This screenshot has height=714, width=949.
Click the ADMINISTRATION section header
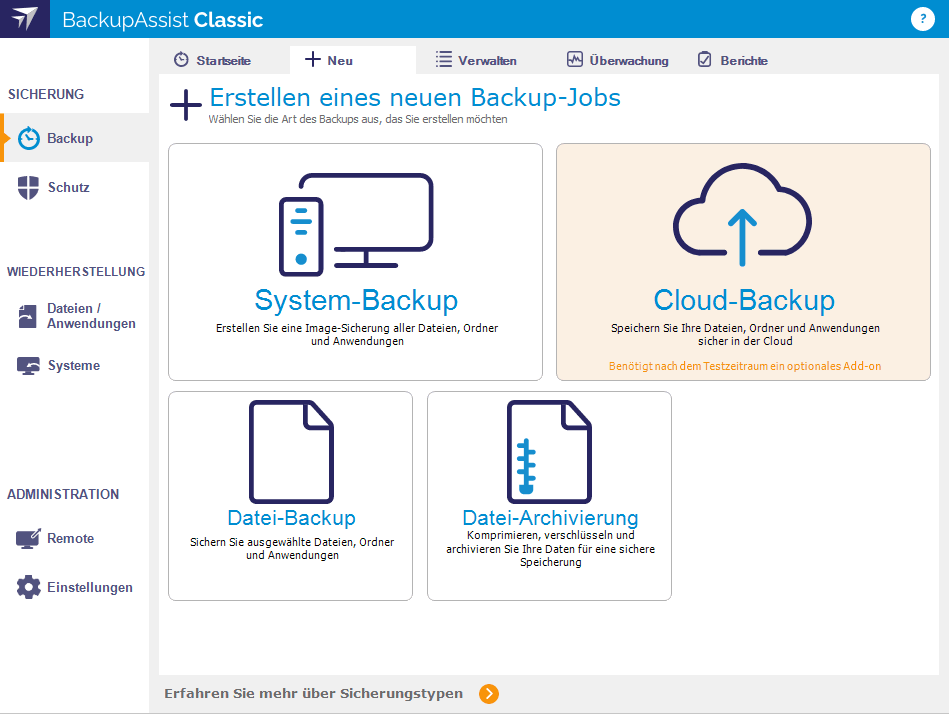click(63, 494)
